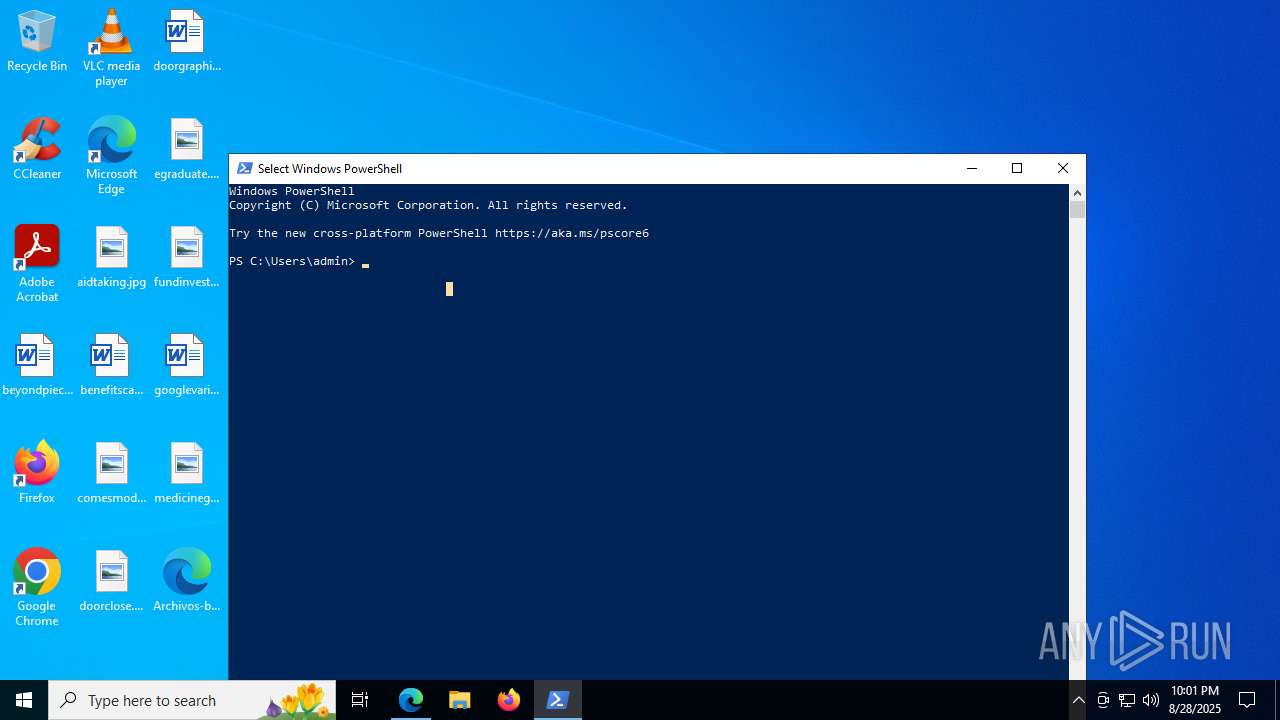The width and height of the screenshot is (1280, 720).
Task: Select the aidtaking.jpg file icon
Action: click(x=111, y=258)
